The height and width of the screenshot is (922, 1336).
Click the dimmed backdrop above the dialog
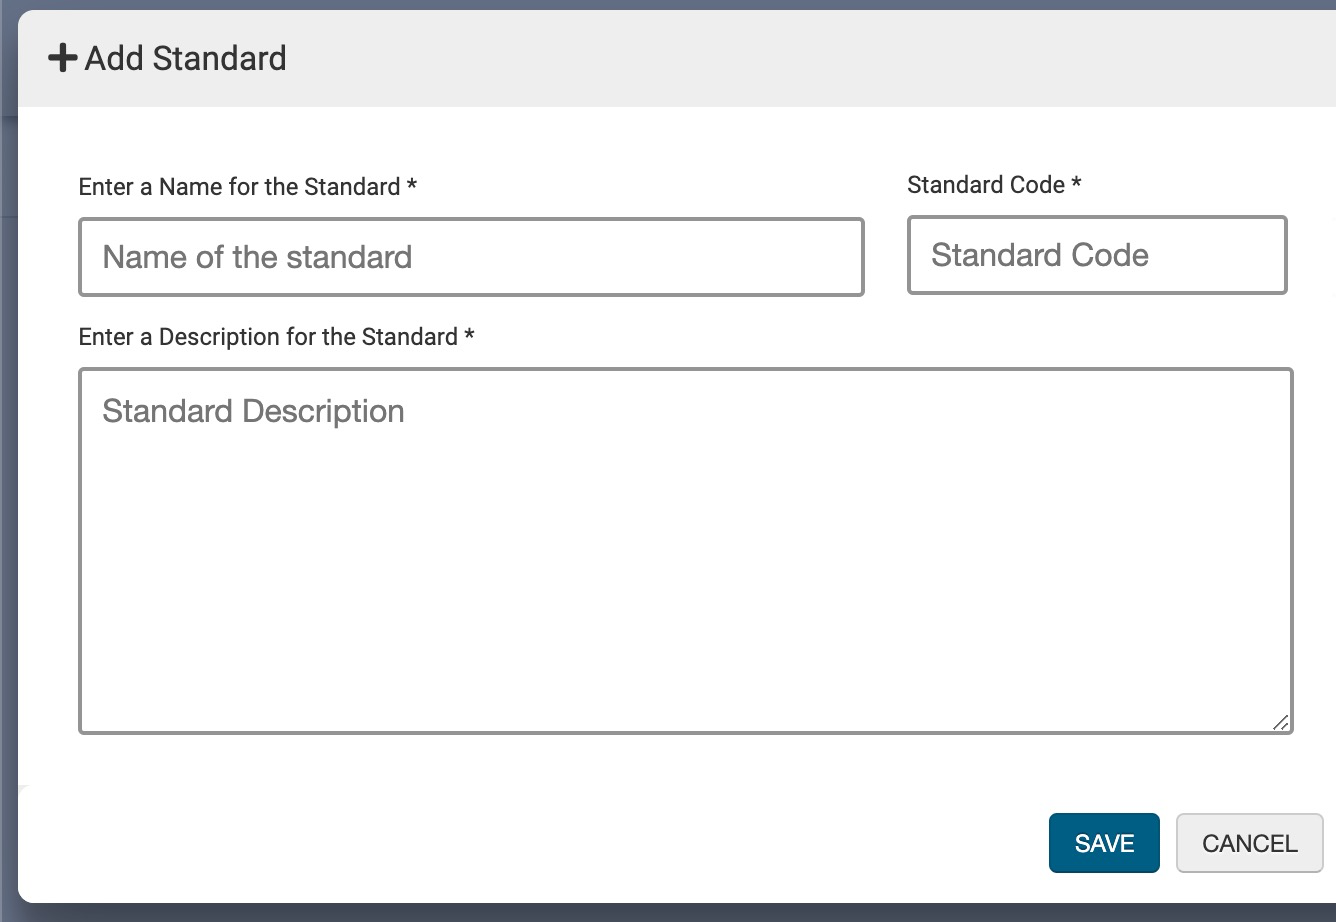click(668, 4)
